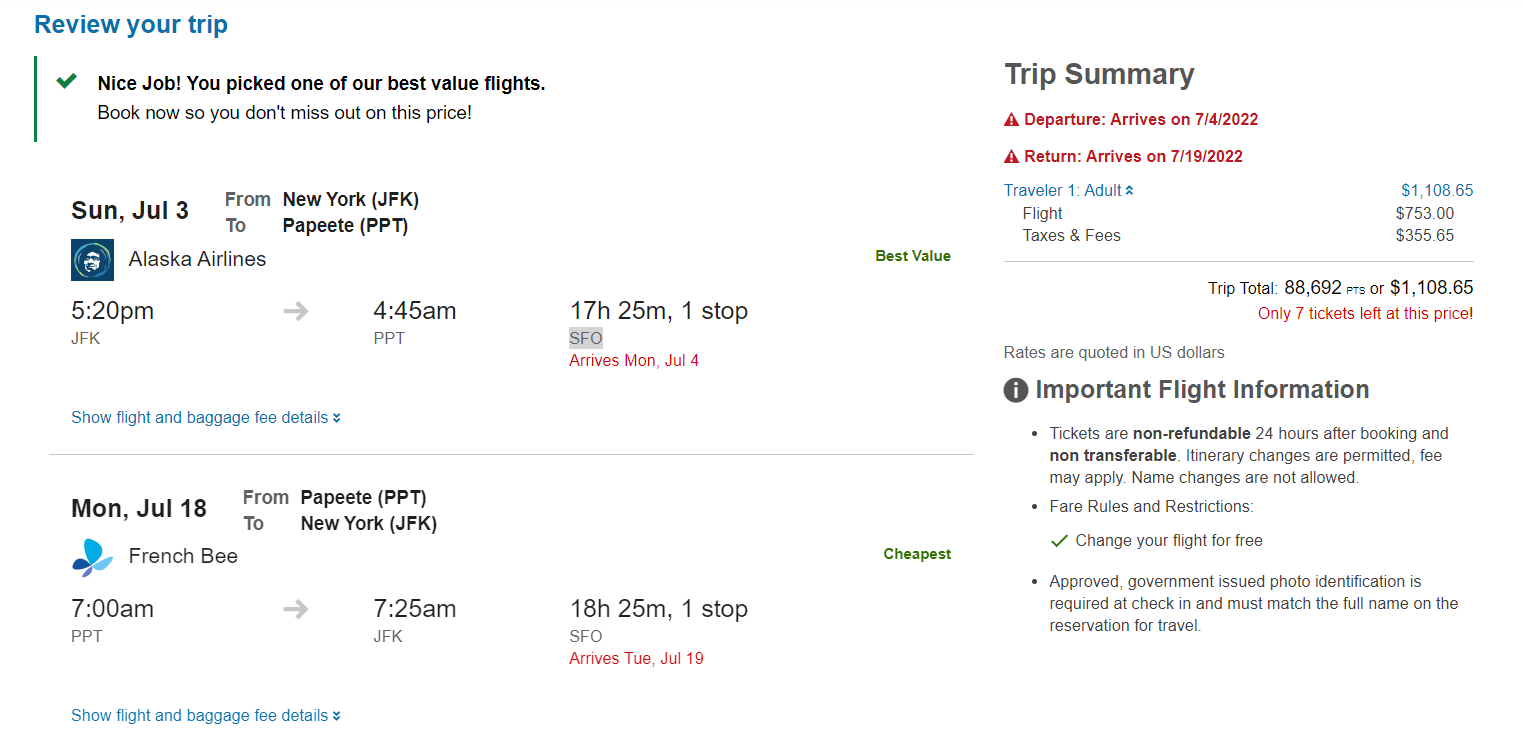
Task: Expand outbound flight and baggage fee details
Action: click(206, 417)
